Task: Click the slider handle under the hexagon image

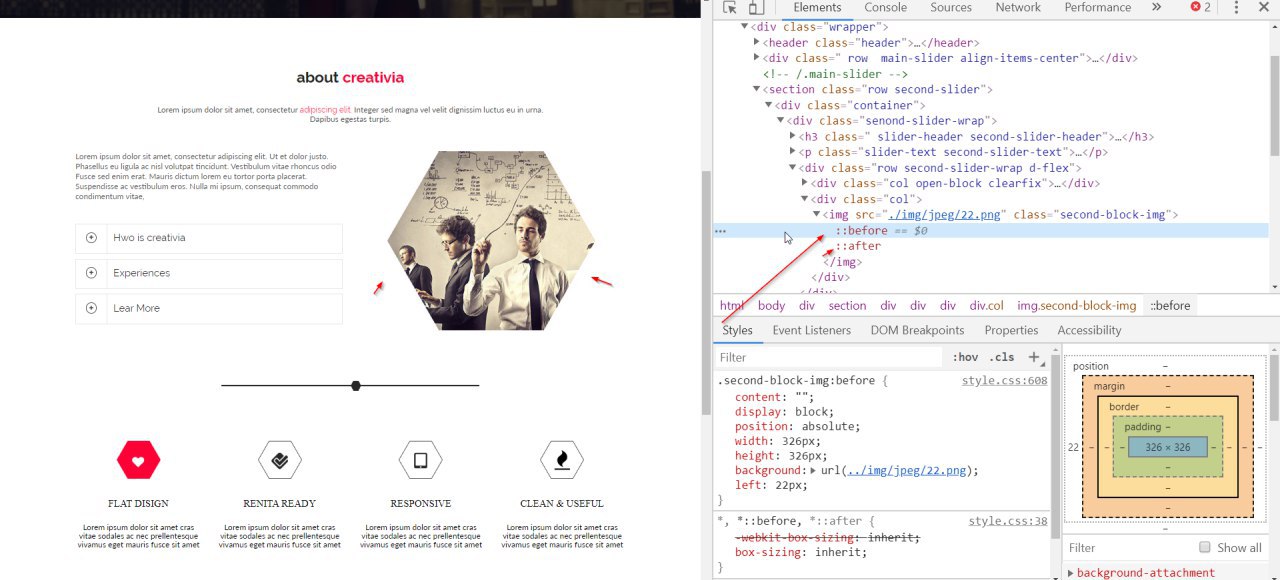Action: pos(356,386)
